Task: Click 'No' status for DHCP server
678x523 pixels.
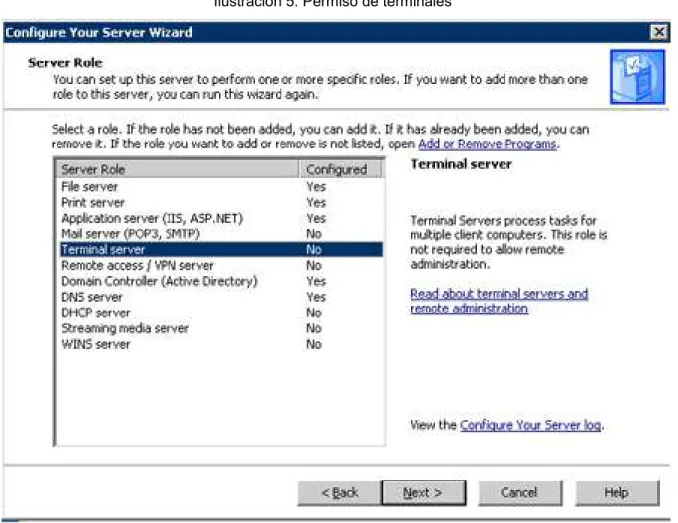Action: [314, 313]
